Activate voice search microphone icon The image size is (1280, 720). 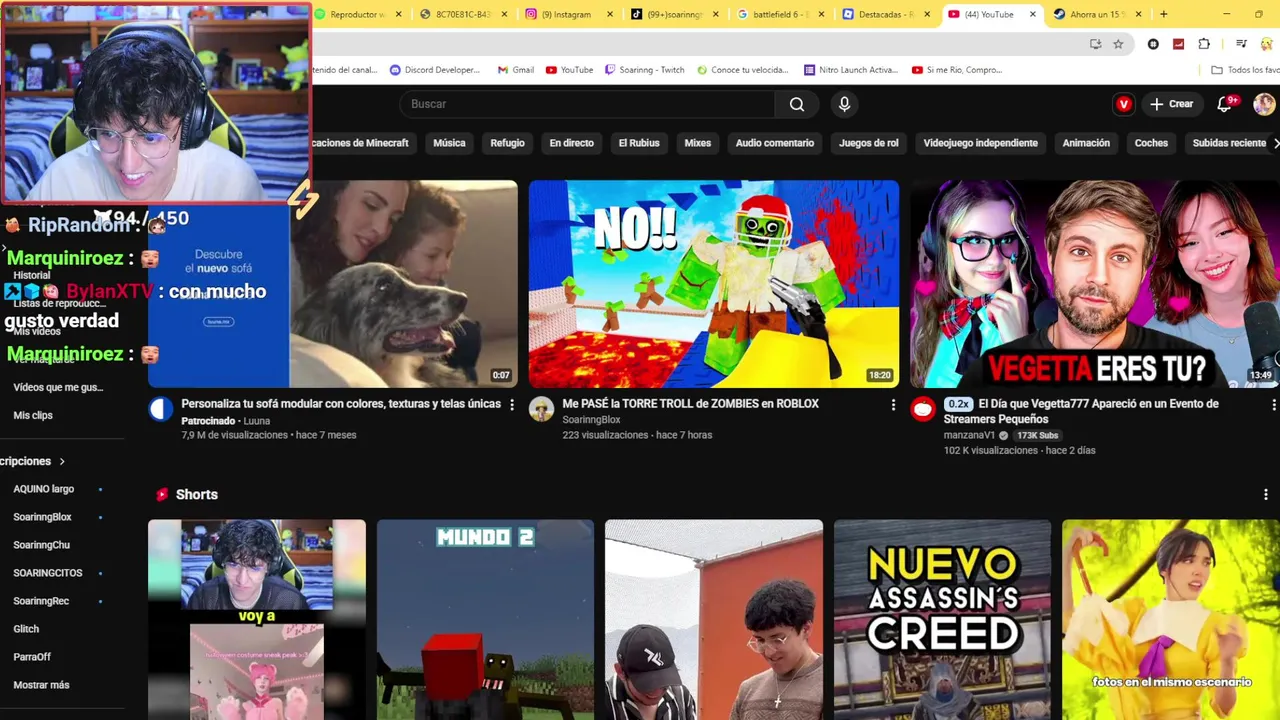844,104
